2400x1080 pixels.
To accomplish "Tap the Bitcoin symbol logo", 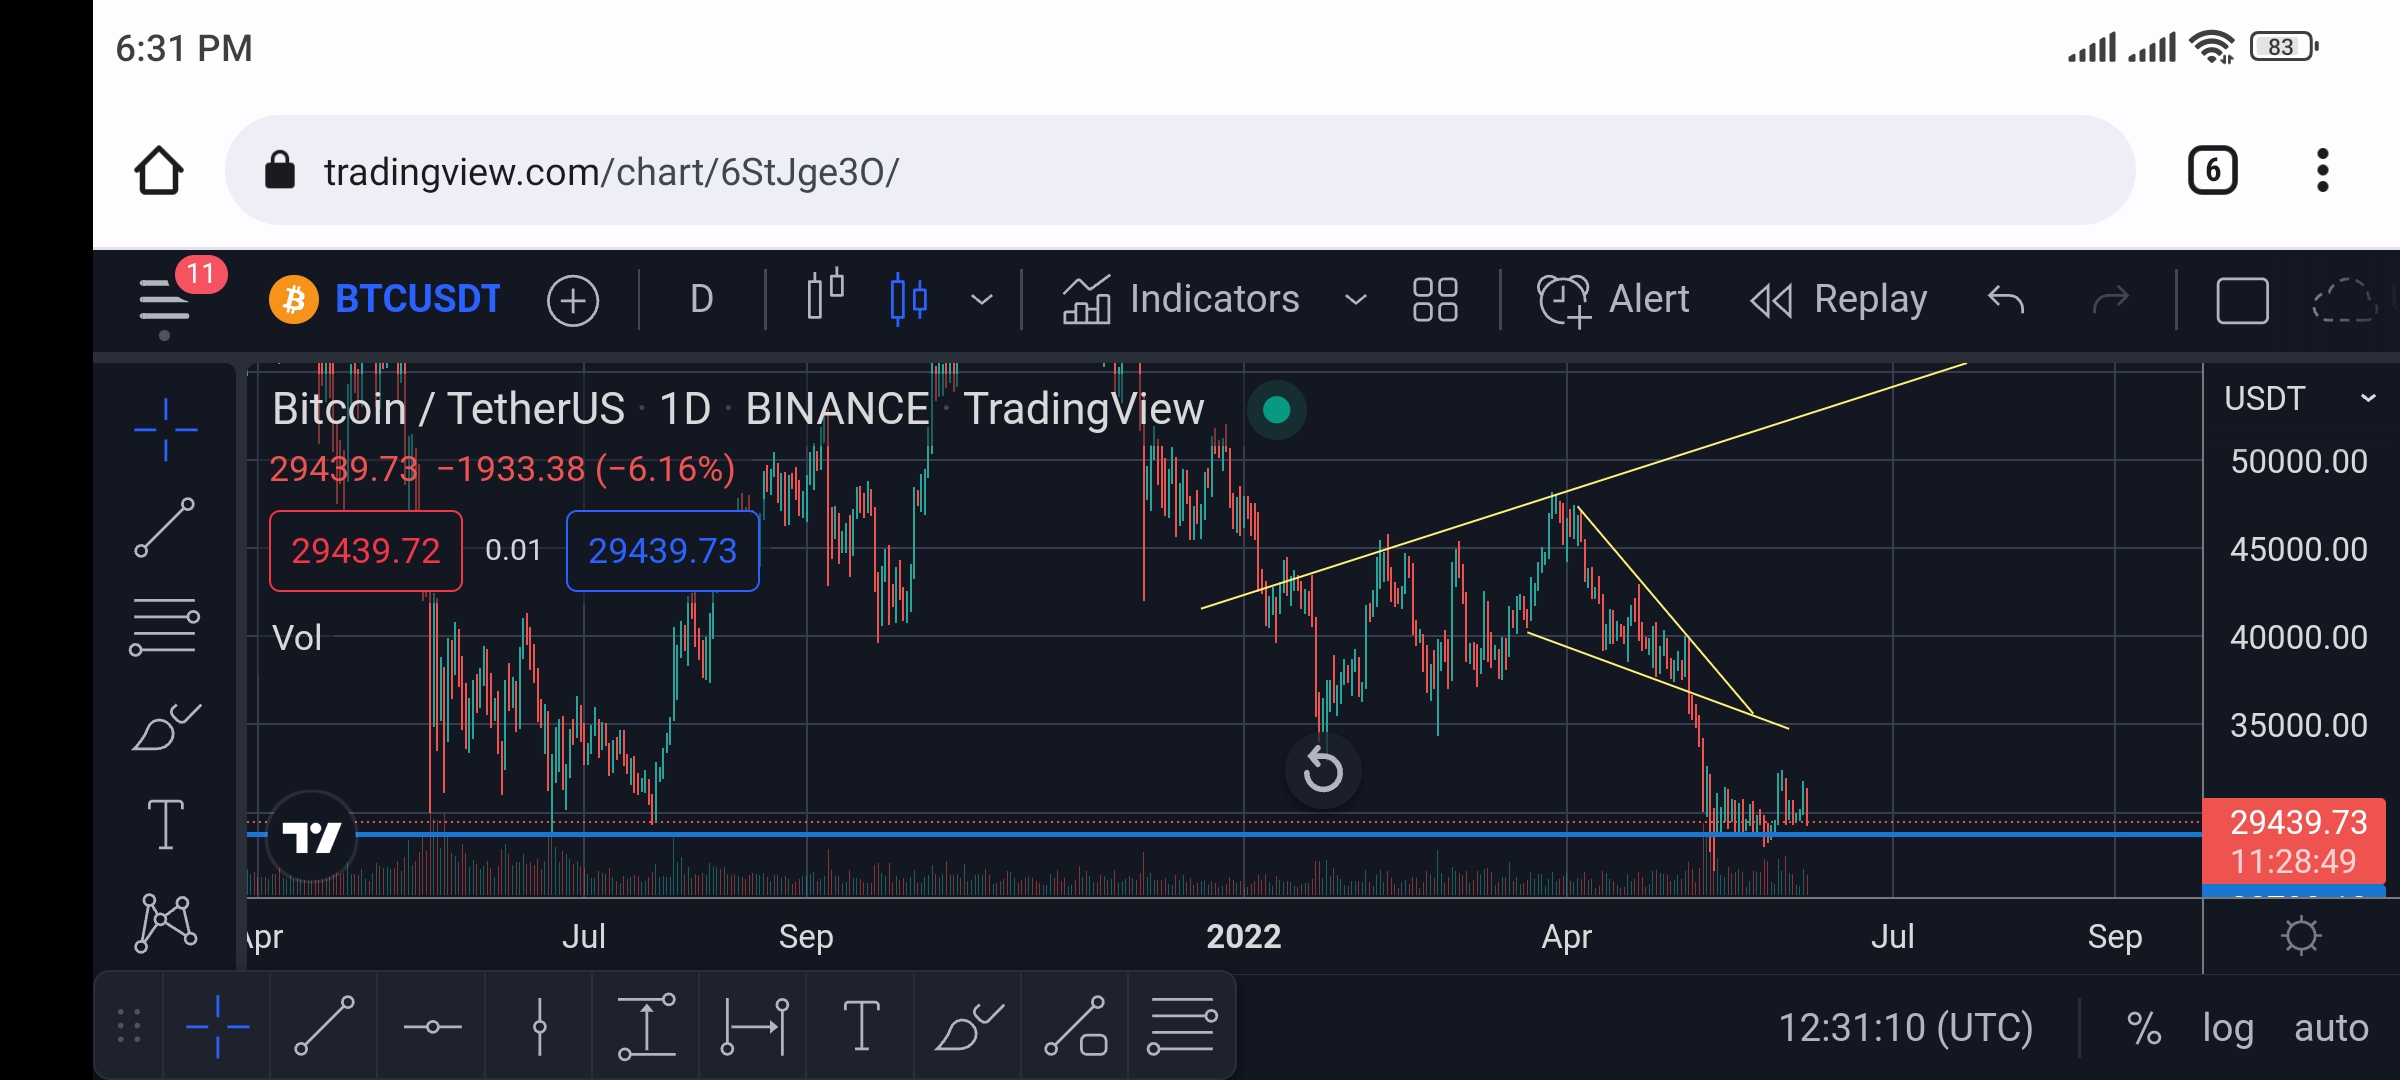I will click(x=294, y=299).
